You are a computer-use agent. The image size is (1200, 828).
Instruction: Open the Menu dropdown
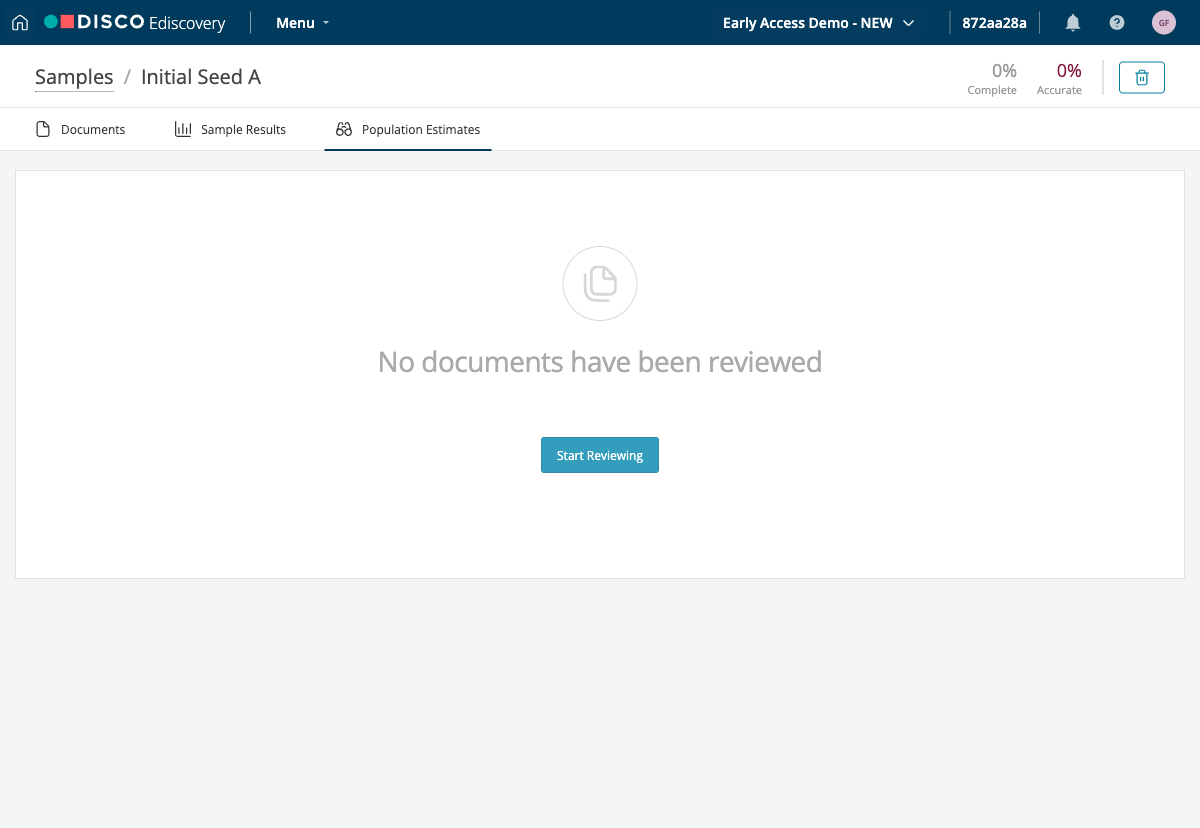302,23
